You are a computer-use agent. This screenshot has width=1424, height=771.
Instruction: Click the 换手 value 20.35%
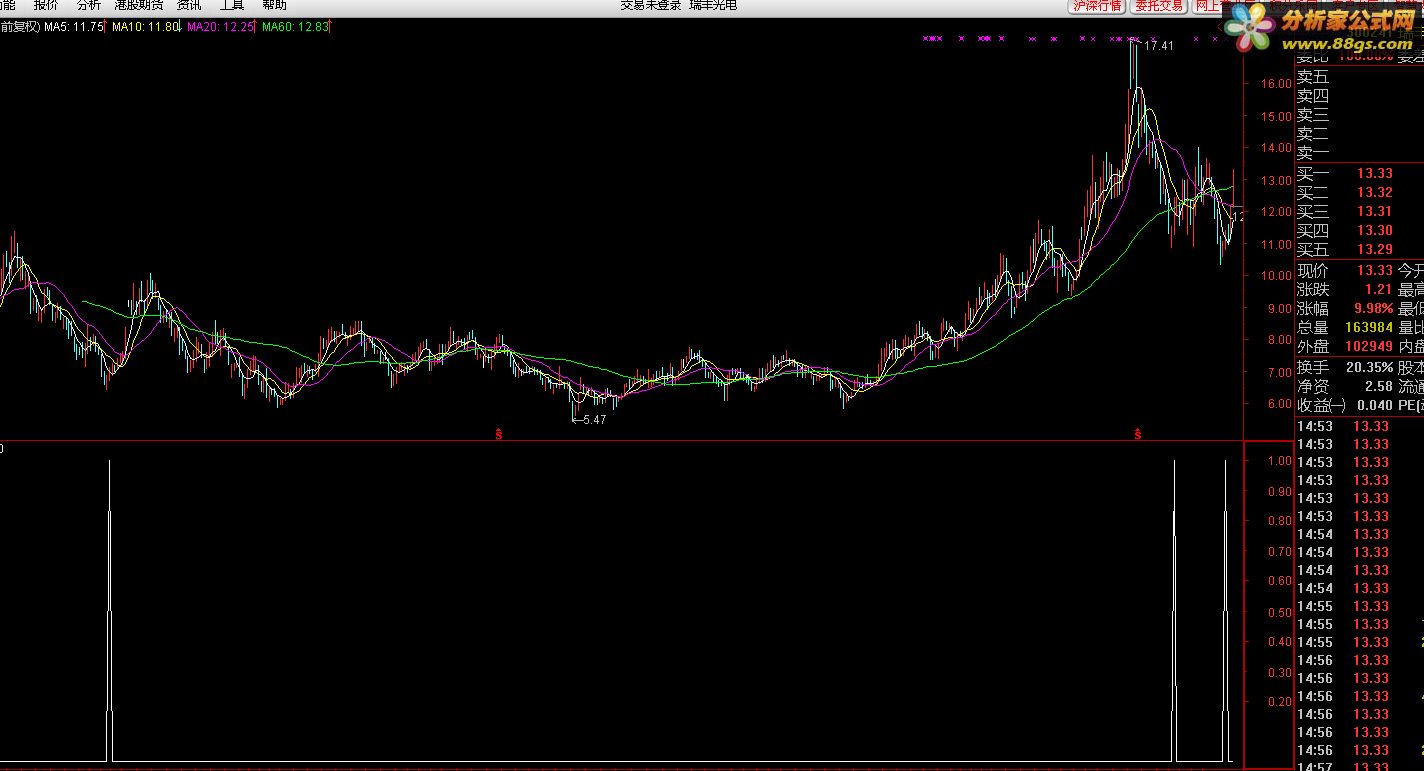tap(1369, 368)
